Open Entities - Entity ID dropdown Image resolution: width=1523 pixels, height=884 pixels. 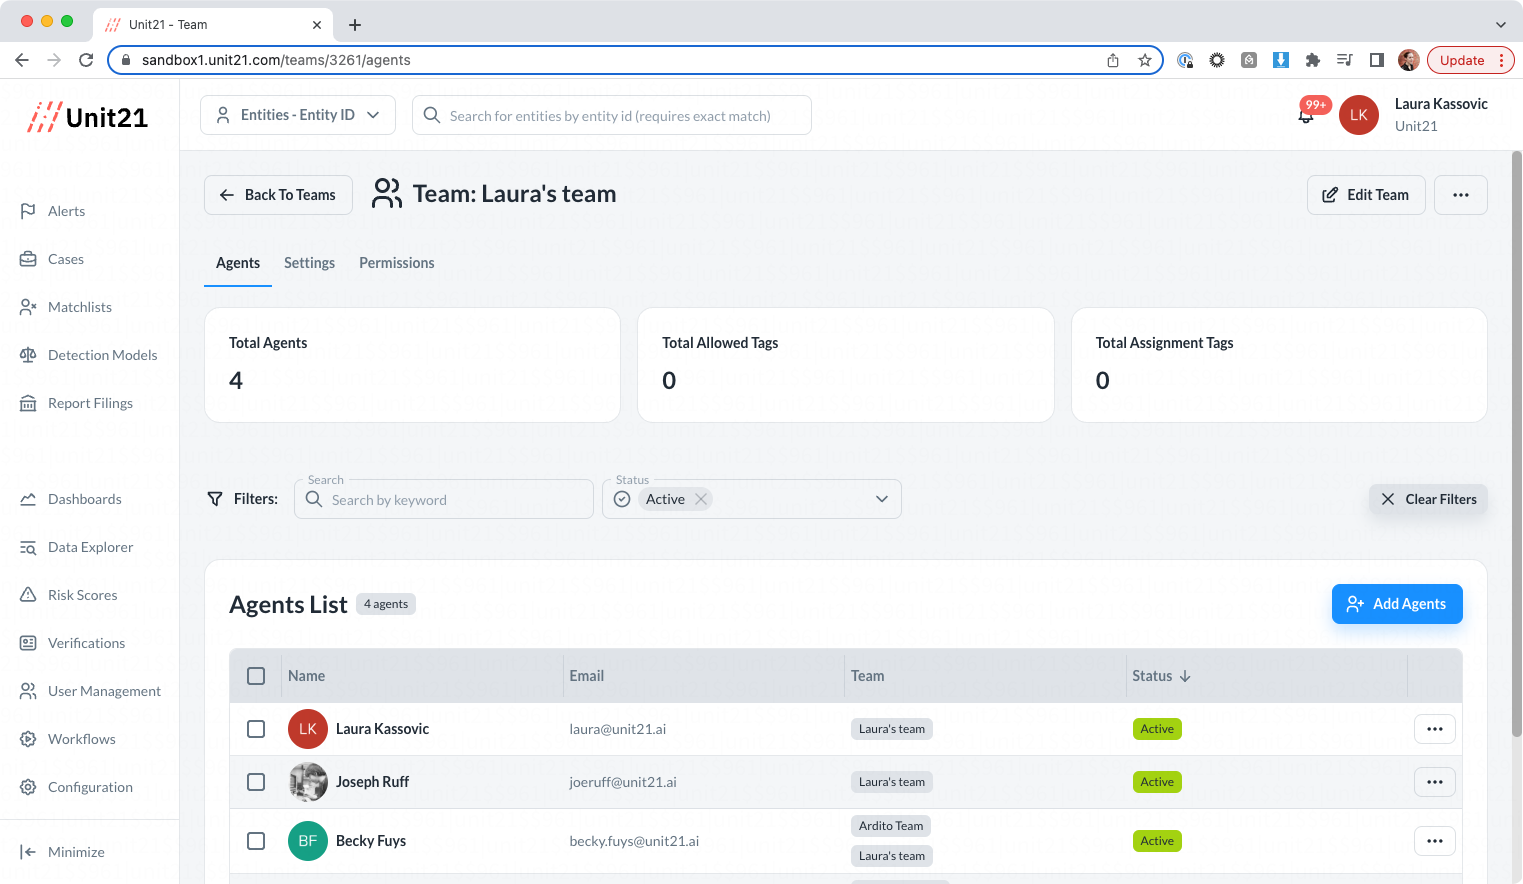[298, 115]
